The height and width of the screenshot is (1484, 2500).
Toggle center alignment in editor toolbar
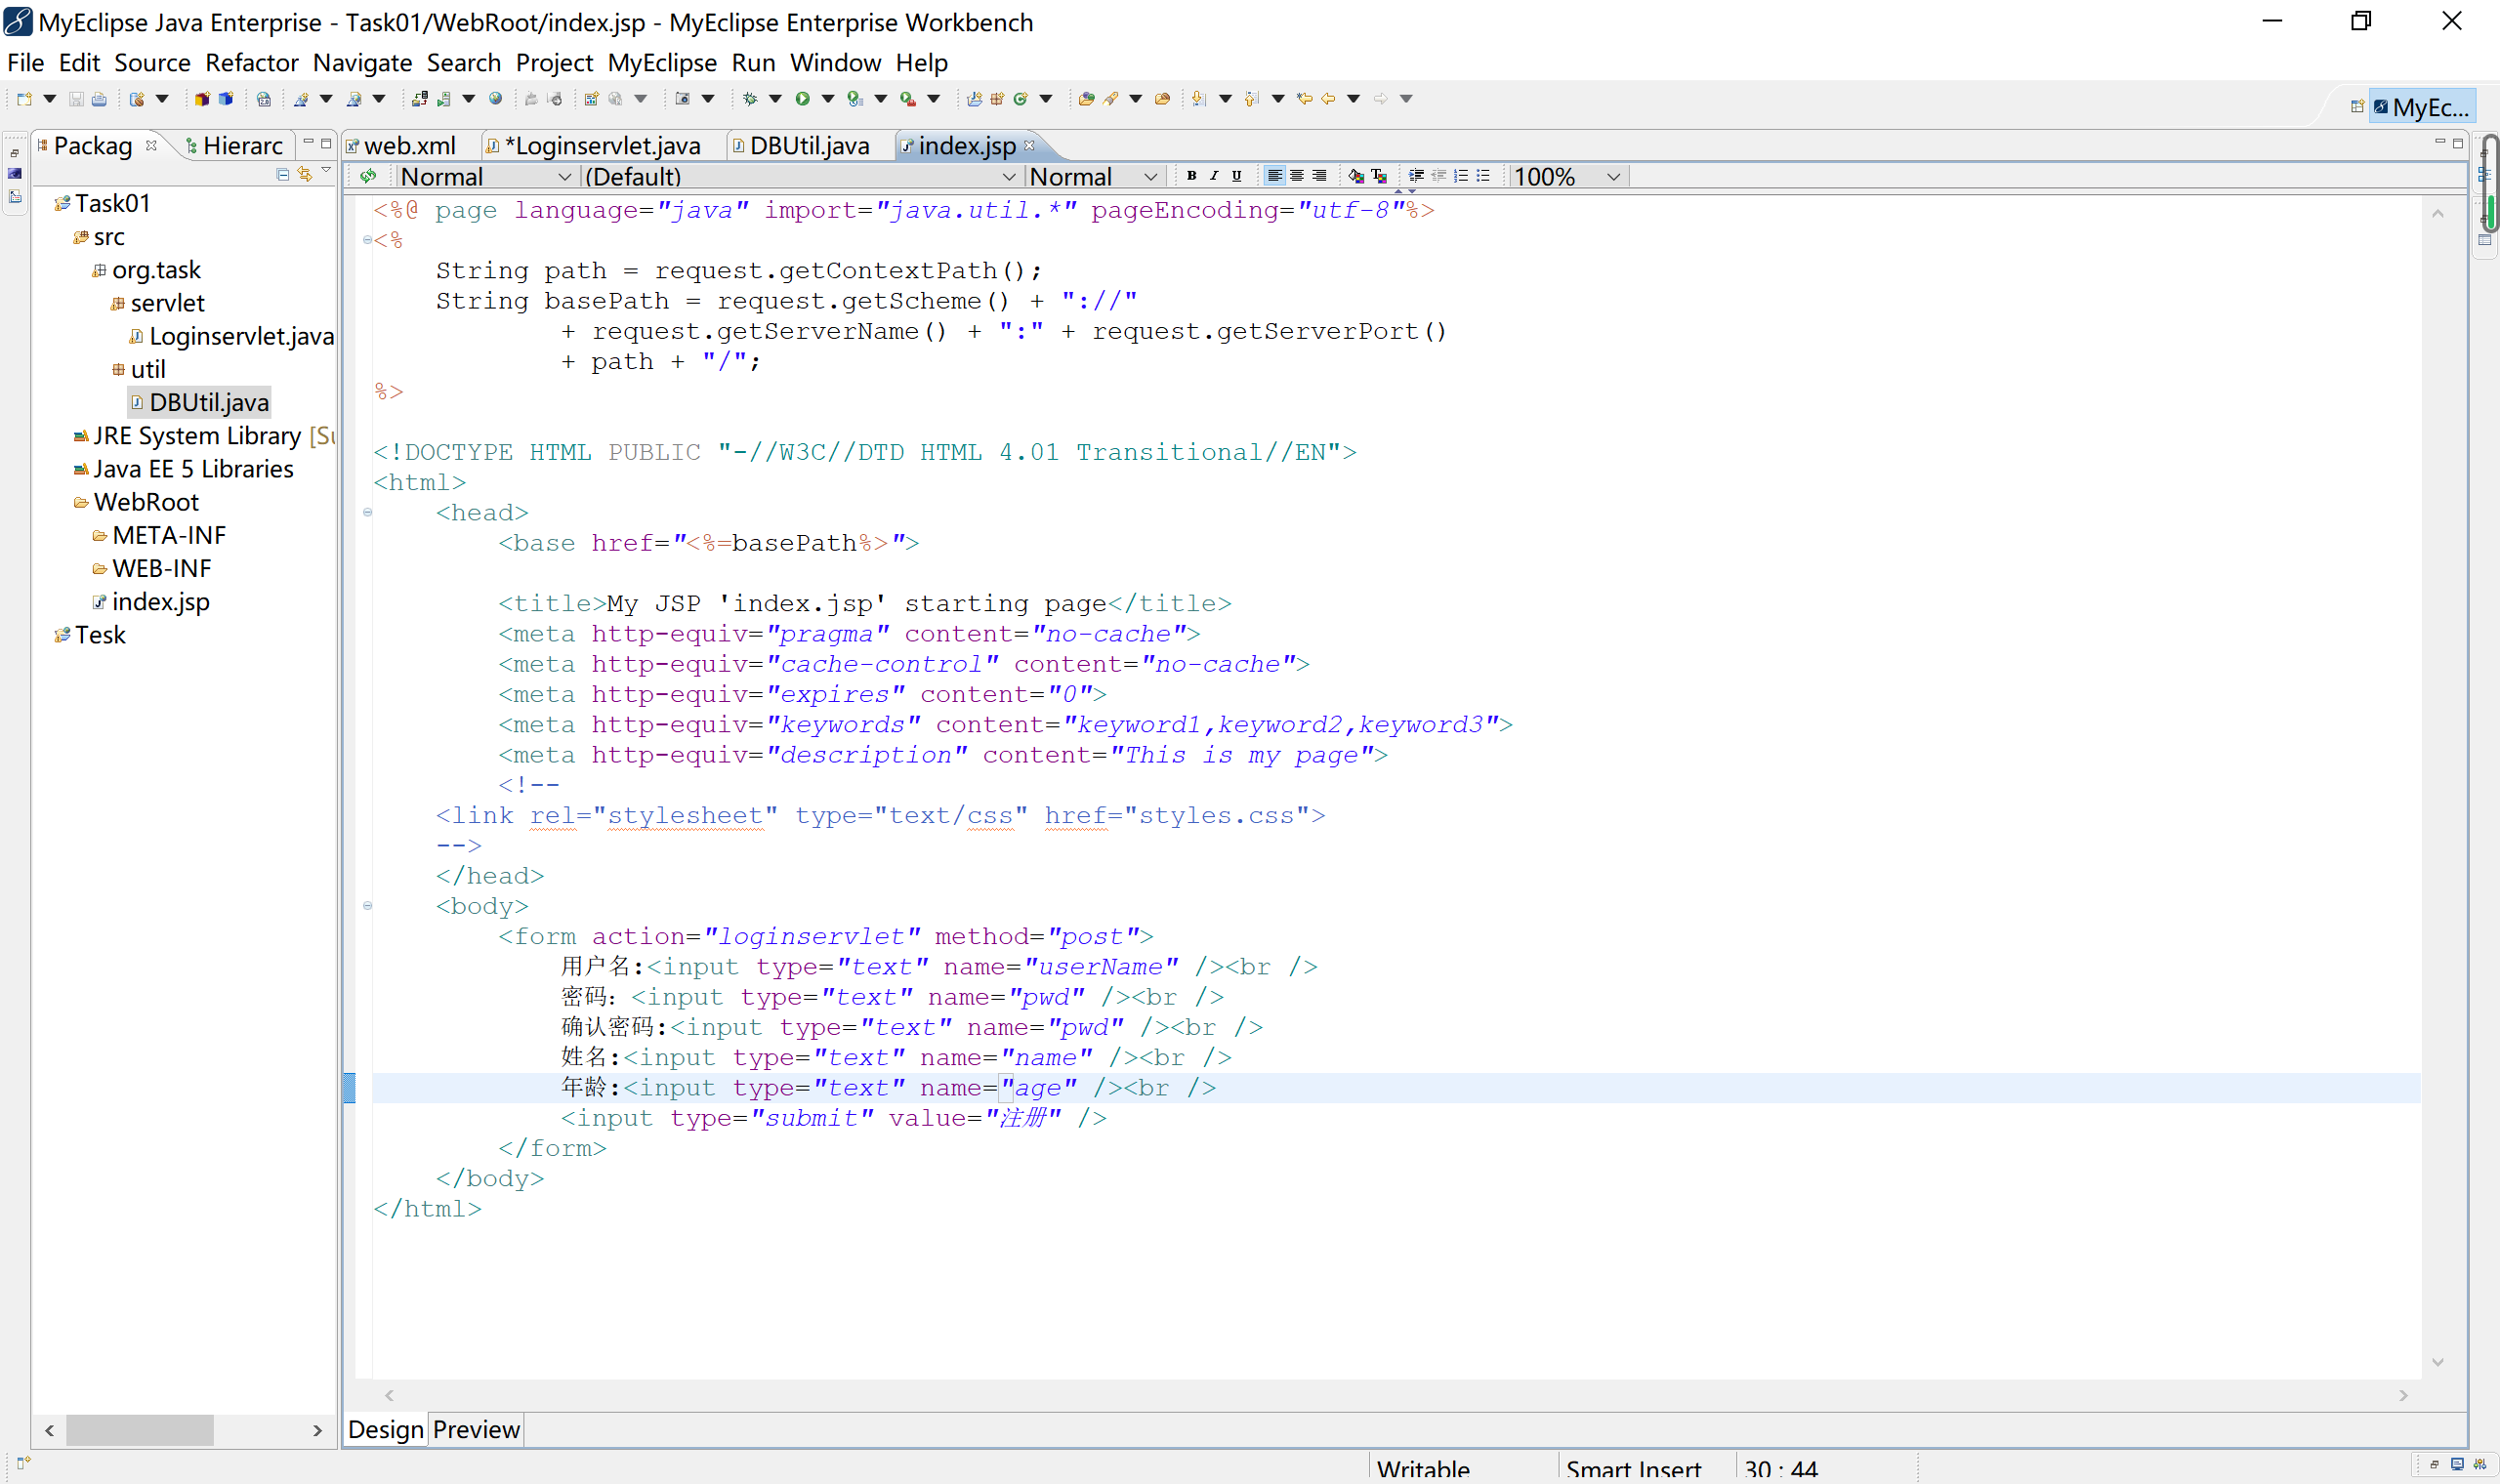1297,176
